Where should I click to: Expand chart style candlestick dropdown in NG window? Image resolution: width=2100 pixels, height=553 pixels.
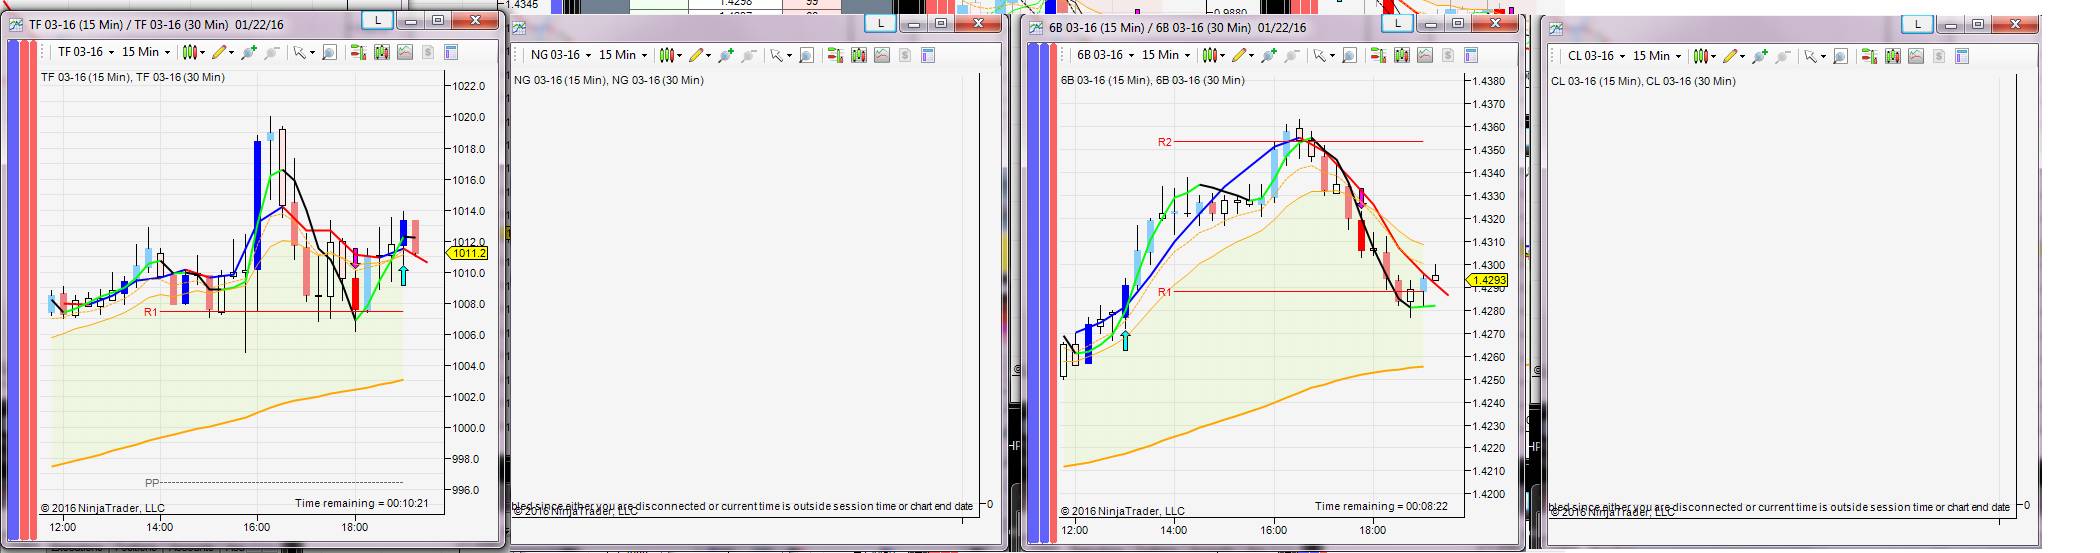coord(680,56)
